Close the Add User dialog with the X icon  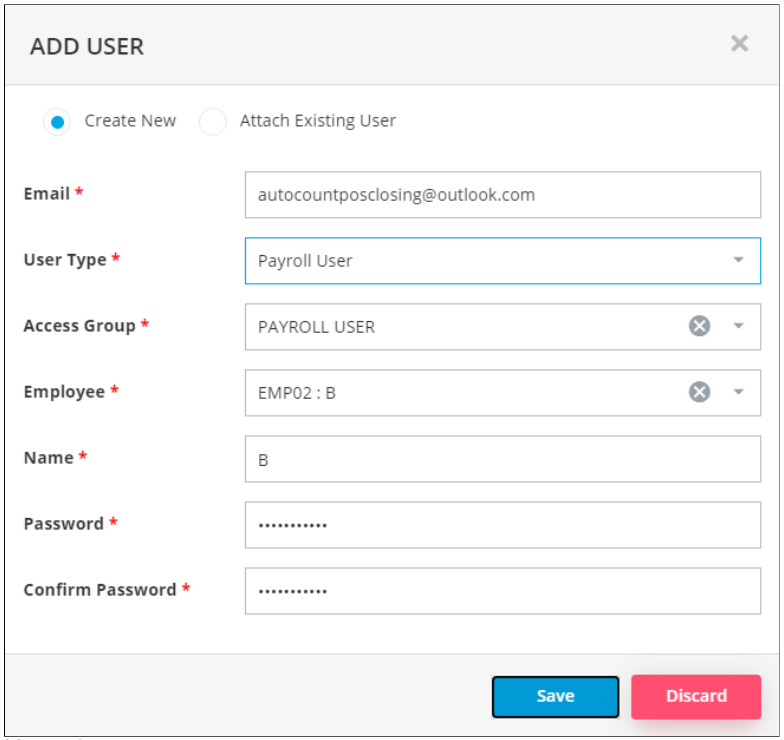pos(739,43)
